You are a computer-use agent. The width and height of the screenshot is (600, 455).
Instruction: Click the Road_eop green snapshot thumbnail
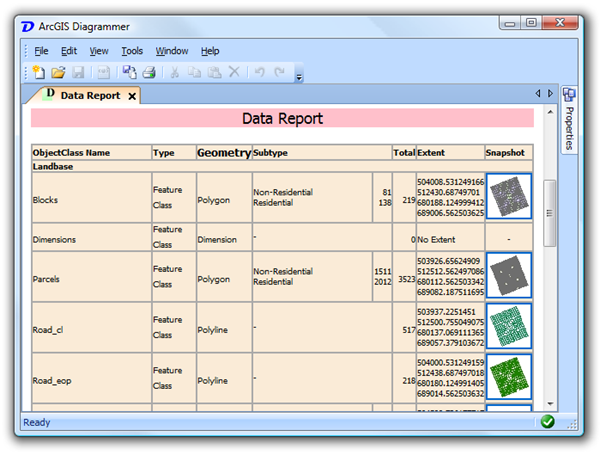(508, 376)
